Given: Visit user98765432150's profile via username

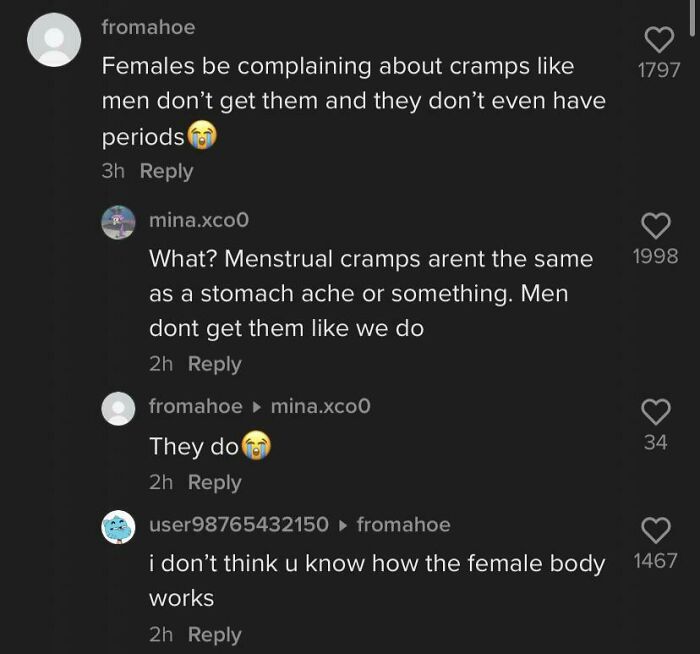Looking at the screenshot, I should [238, 524].
